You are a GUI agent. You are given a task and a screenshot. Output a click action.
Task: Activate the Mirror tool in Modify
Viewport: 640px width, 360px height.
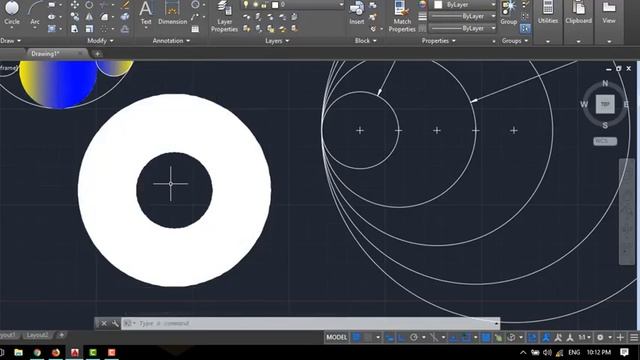coord(89,17)
